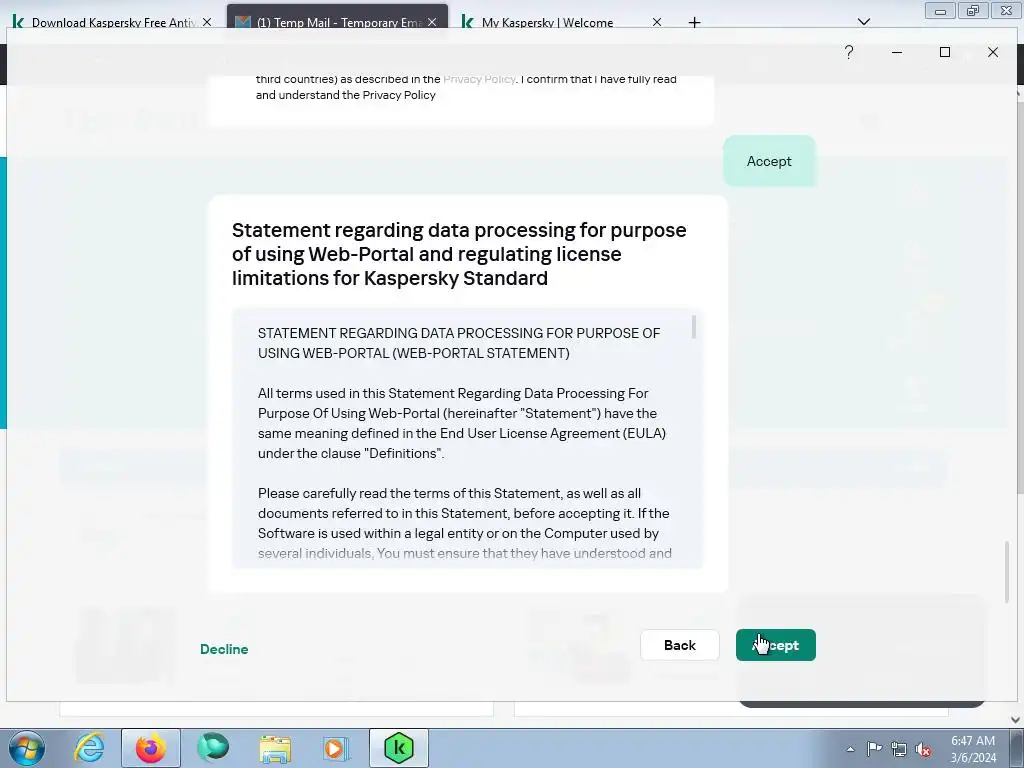Close the browser window

pos(1006,10)
